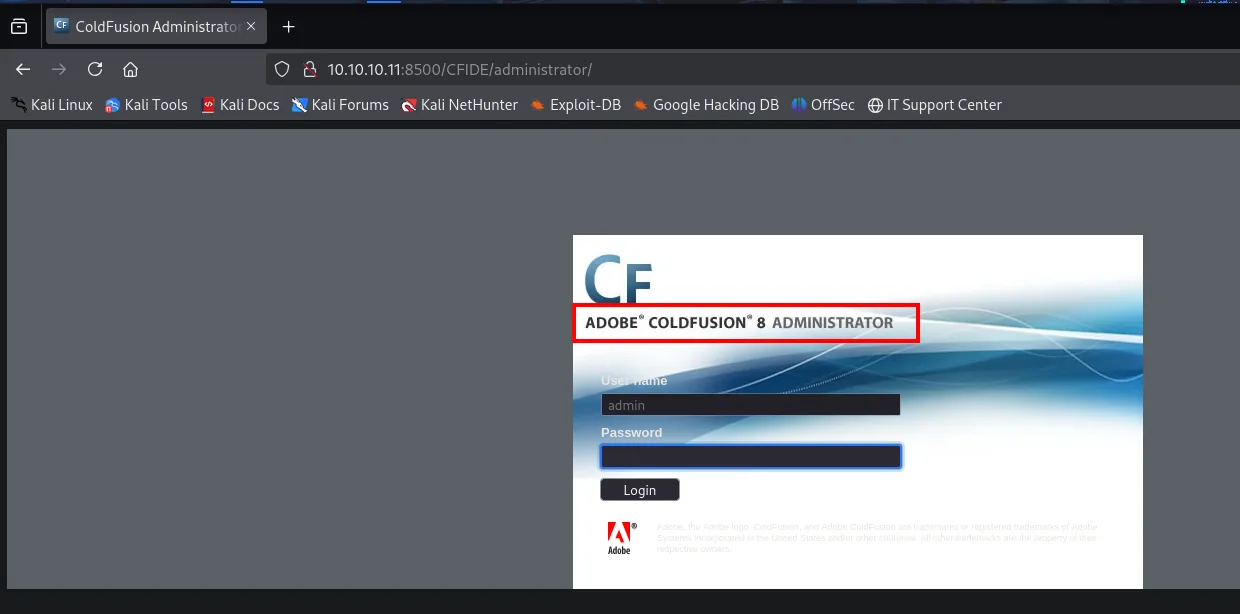The image size is (1240, 614).
Task: Open the Kali Docs bookmark
Action: [240, 104]
